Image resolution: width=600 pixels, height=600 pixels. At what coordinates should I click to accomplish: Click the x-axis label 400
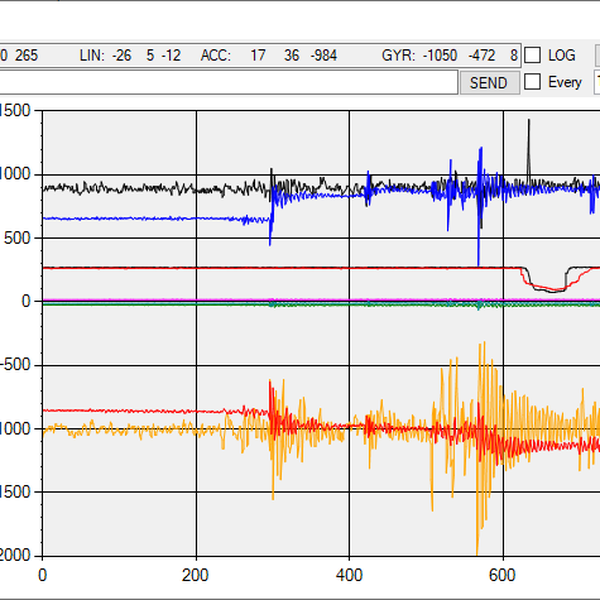(349, 575)
